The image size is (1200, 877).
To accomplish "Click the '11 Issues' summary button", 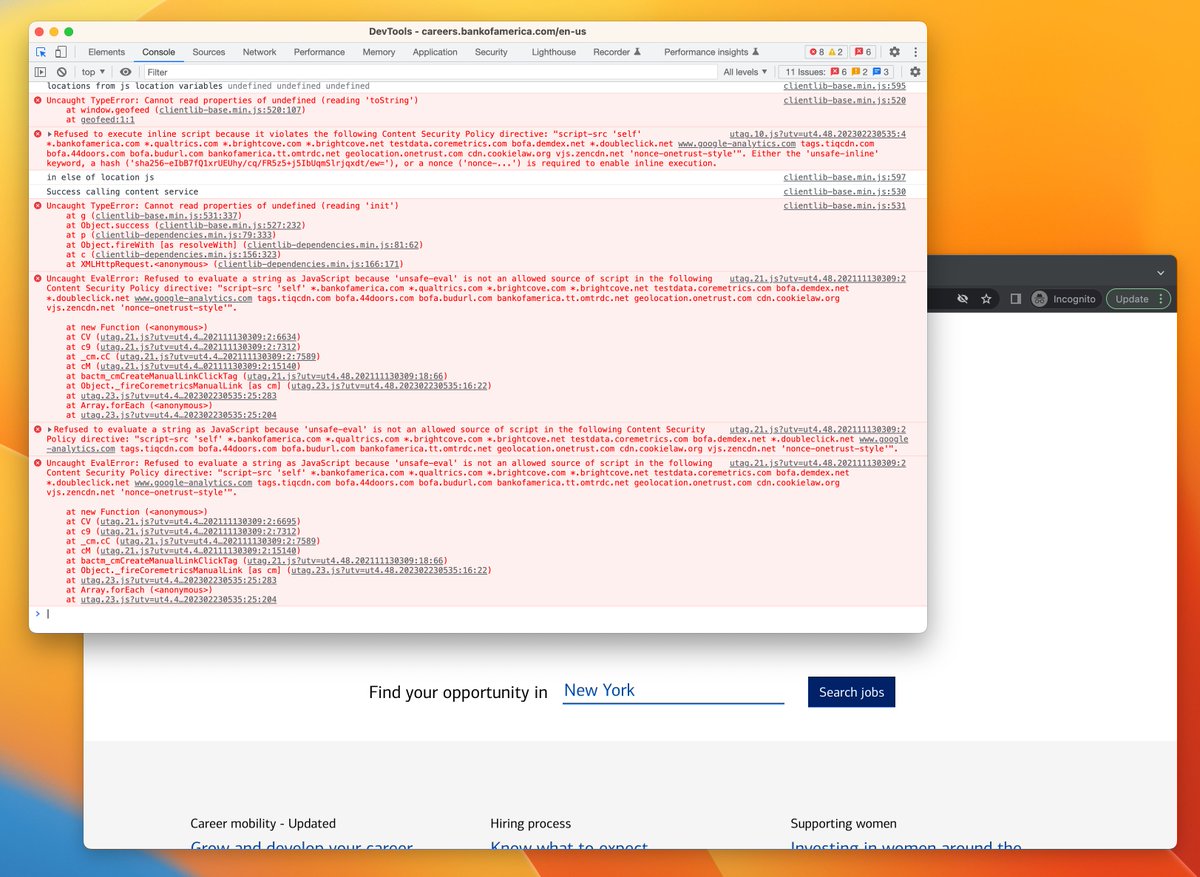I will [x=838, y=72].
